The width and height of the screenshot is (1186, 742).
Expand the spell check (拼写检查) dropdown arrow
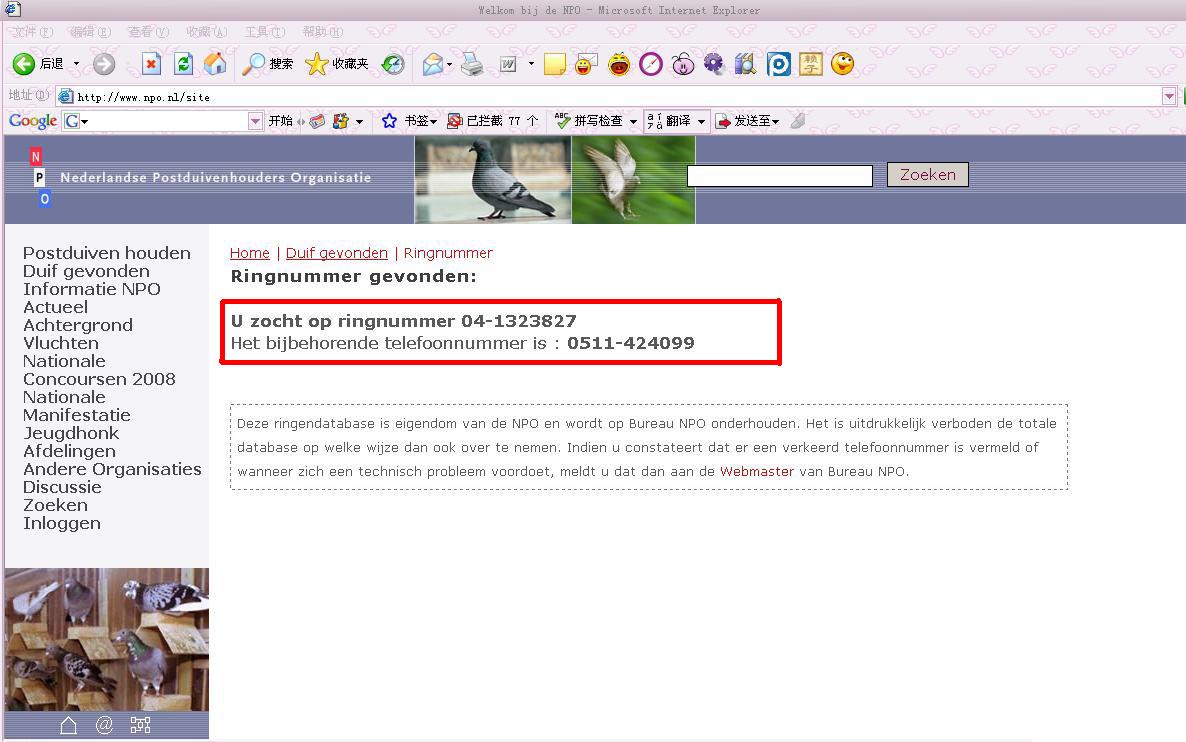(x=633, y=121)
